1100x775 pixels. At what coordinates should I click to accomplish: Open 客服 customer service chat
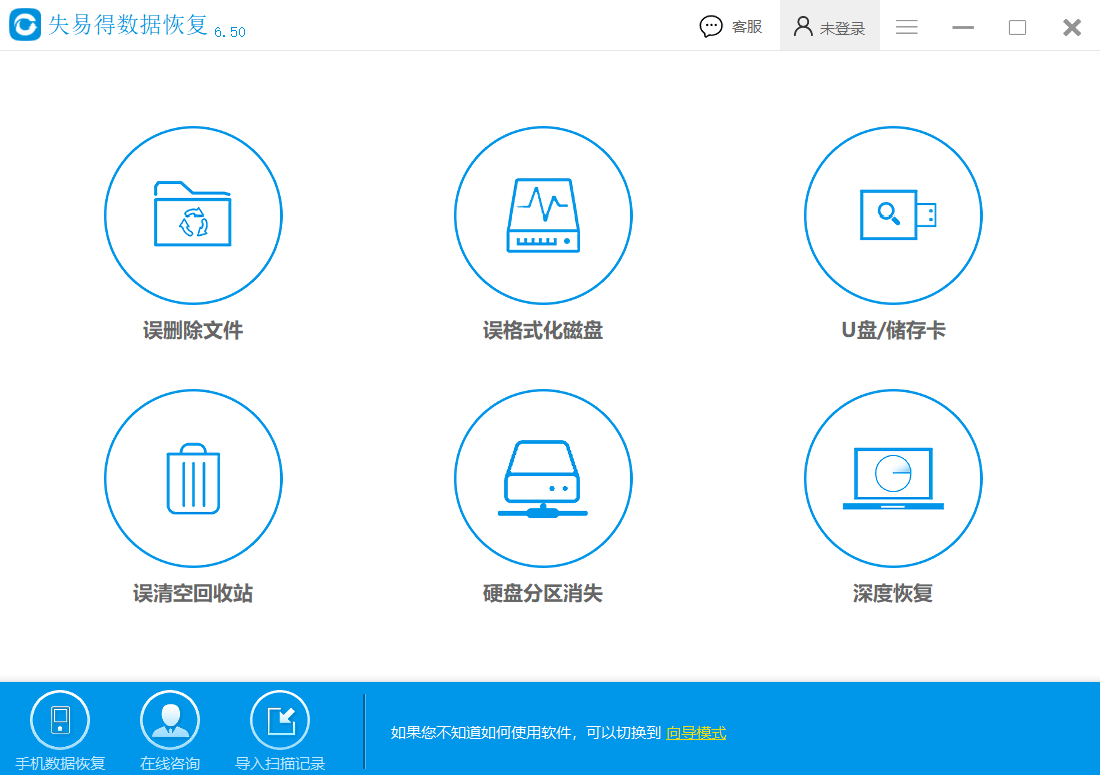tap(733, 26)
